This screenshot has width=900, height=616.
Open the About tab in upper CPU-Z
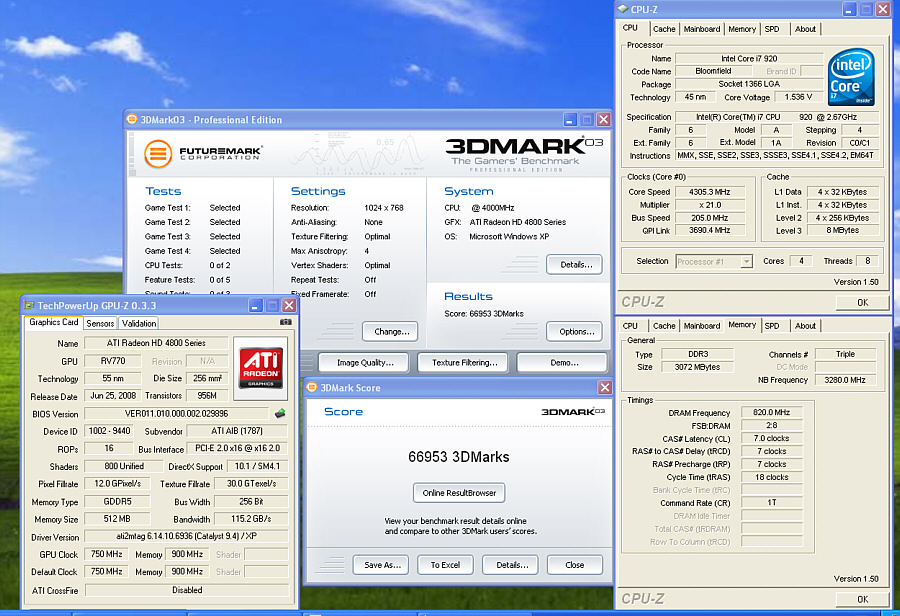pyautogui.click(x=805, y=29)
